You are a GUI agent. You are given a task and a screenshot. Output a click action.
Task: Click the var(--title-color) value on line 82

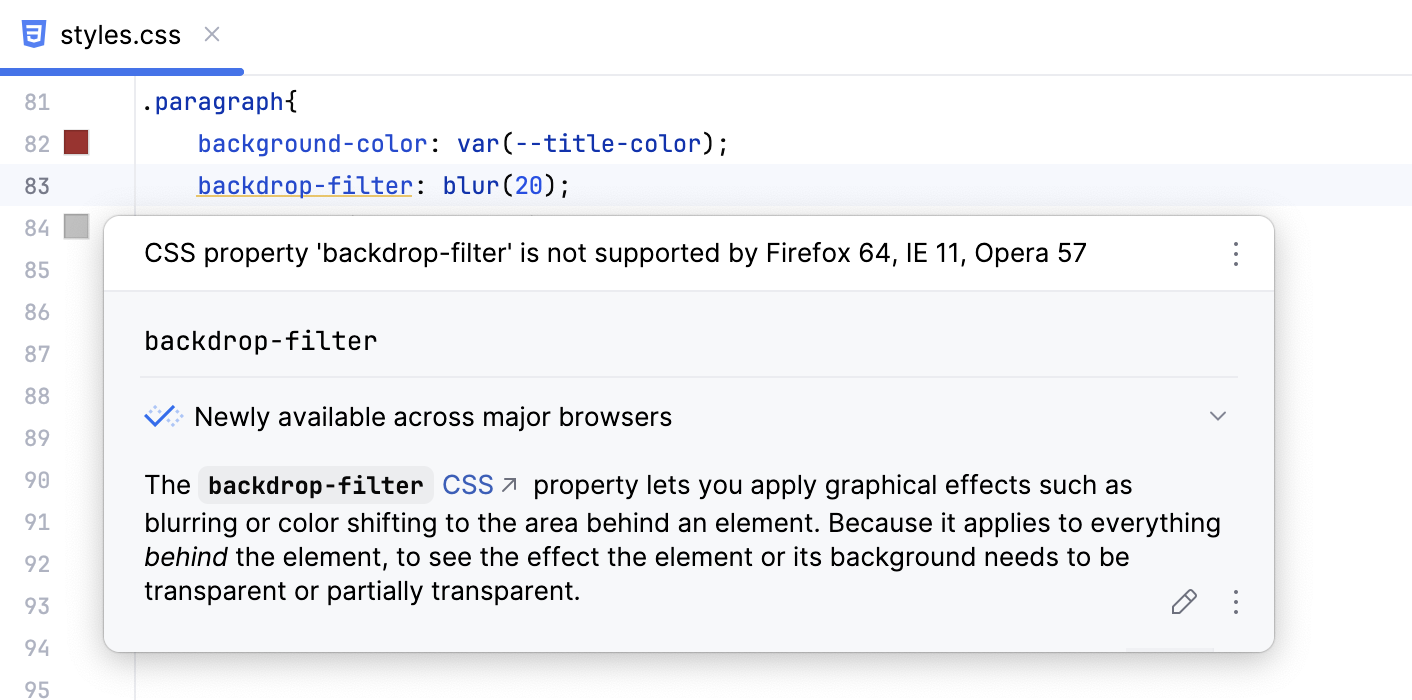590,143
